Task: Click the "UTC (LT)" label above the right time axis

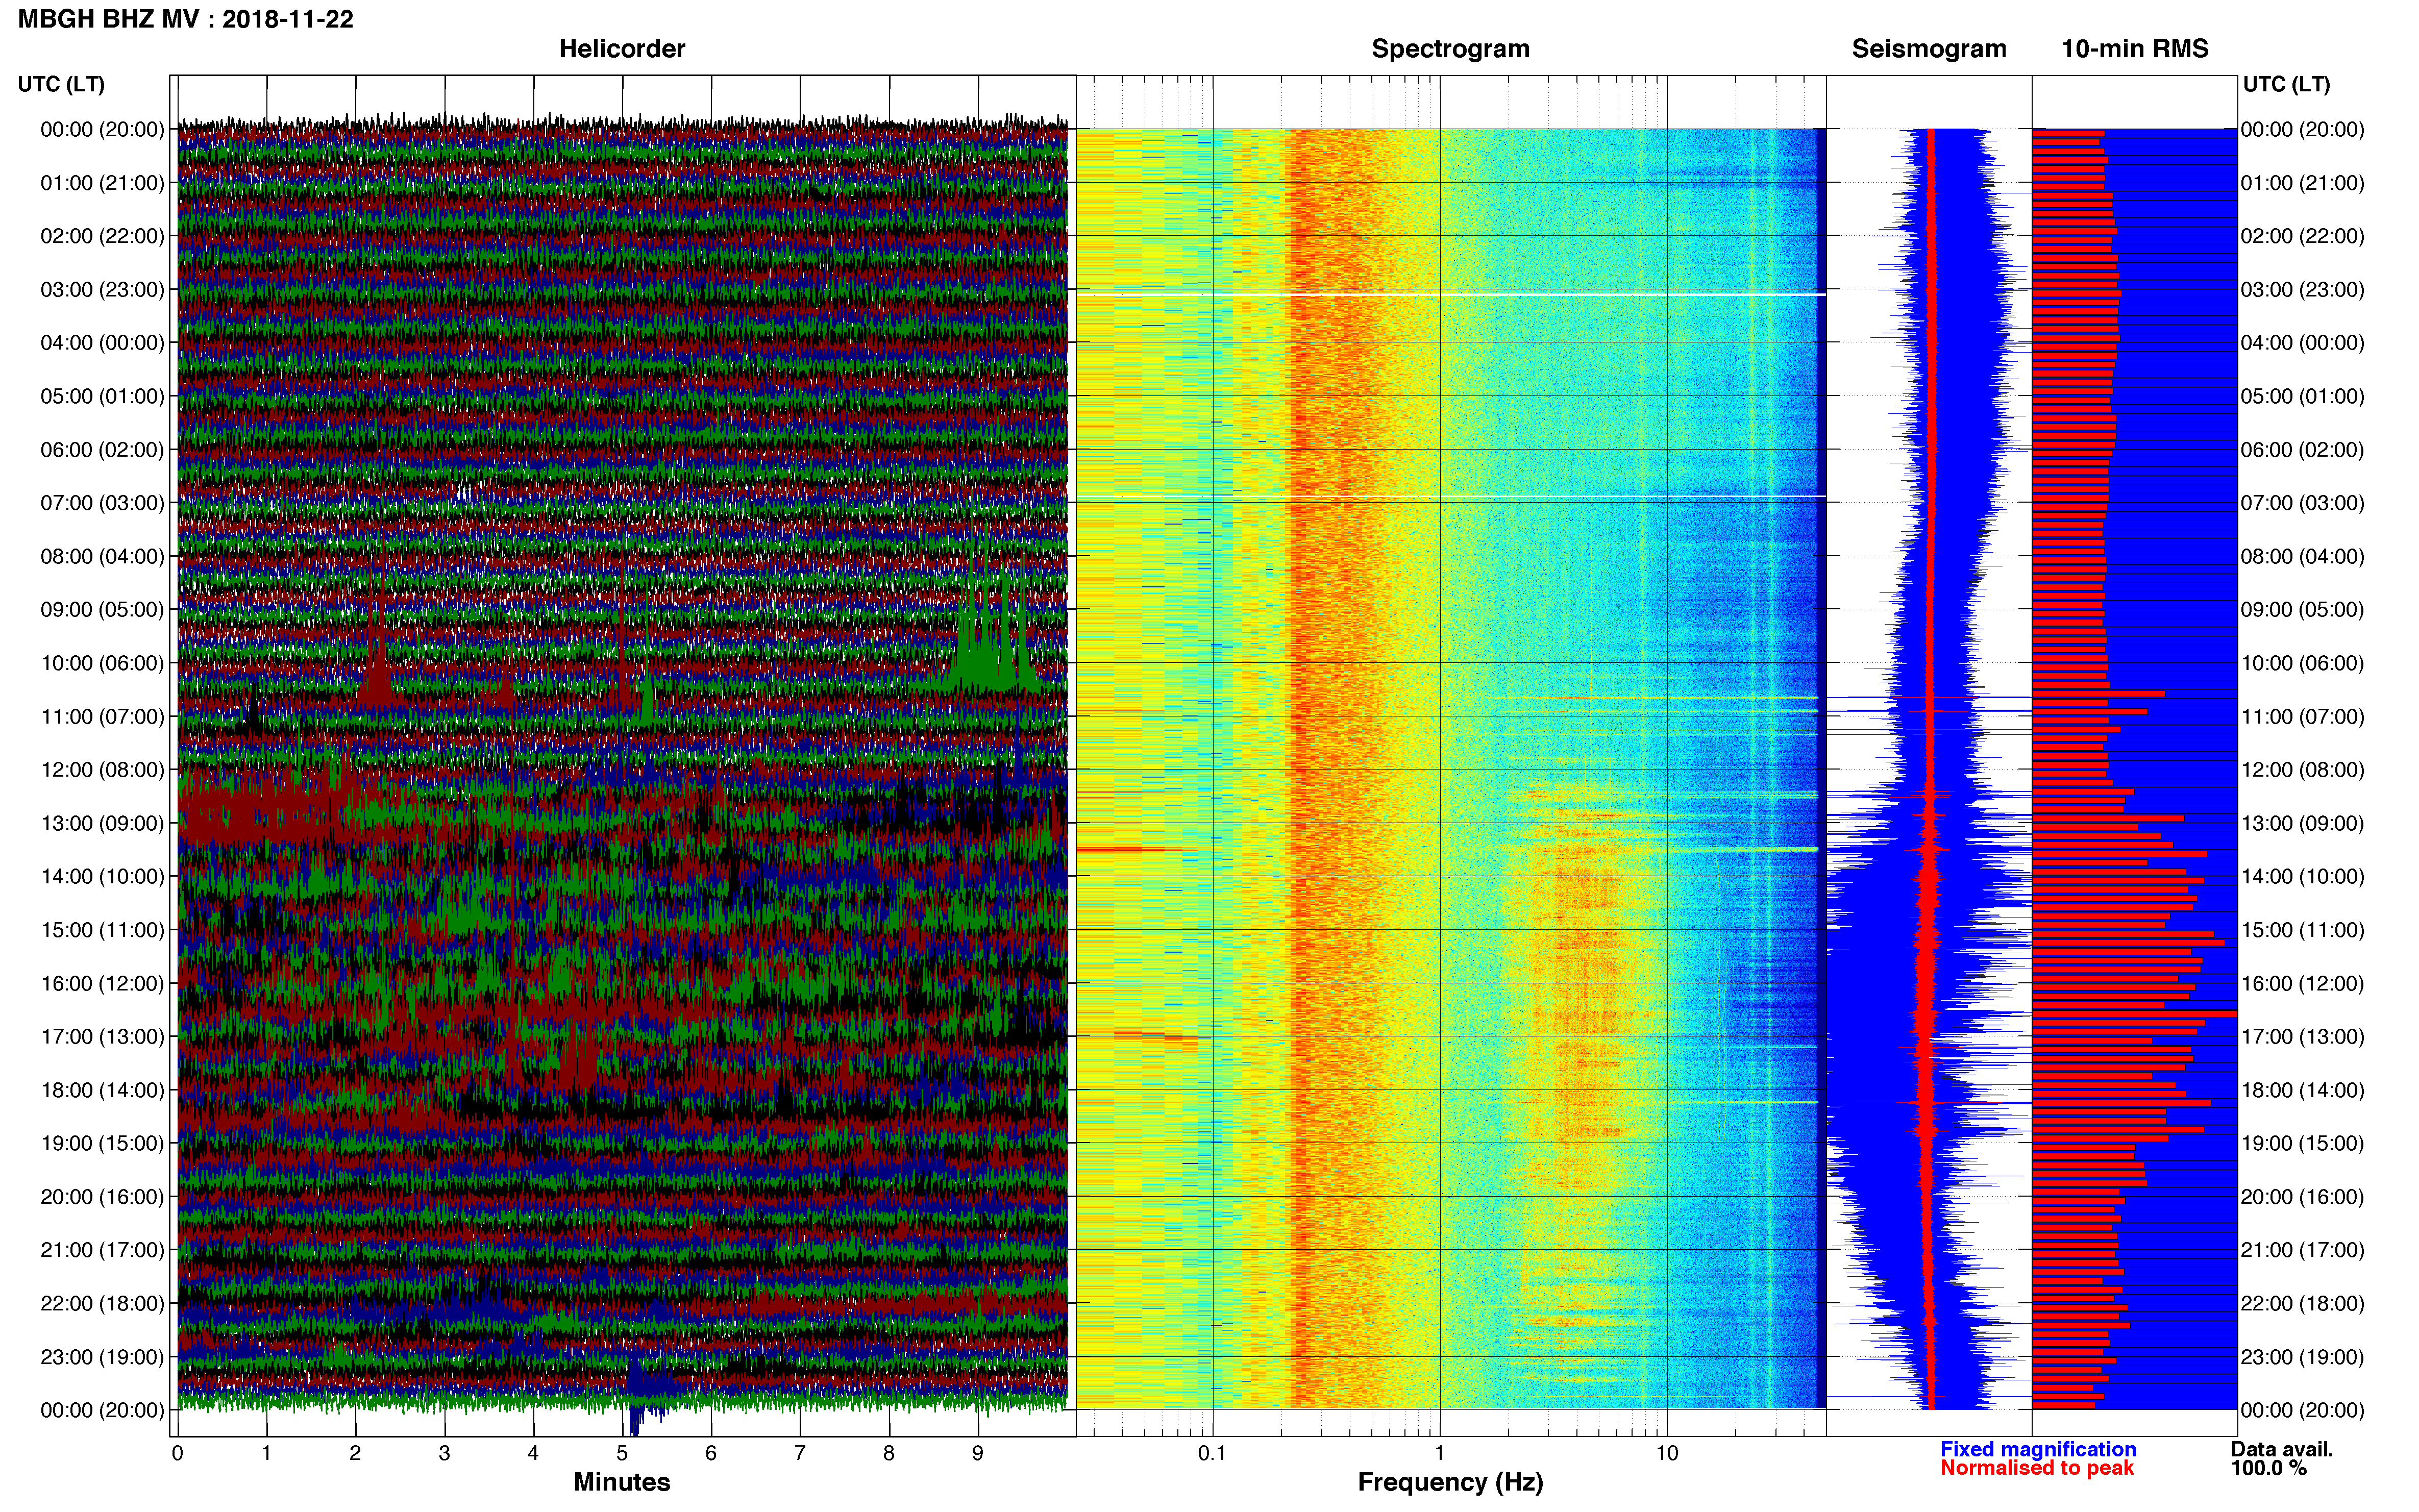Action: [x=2286, y=84]
